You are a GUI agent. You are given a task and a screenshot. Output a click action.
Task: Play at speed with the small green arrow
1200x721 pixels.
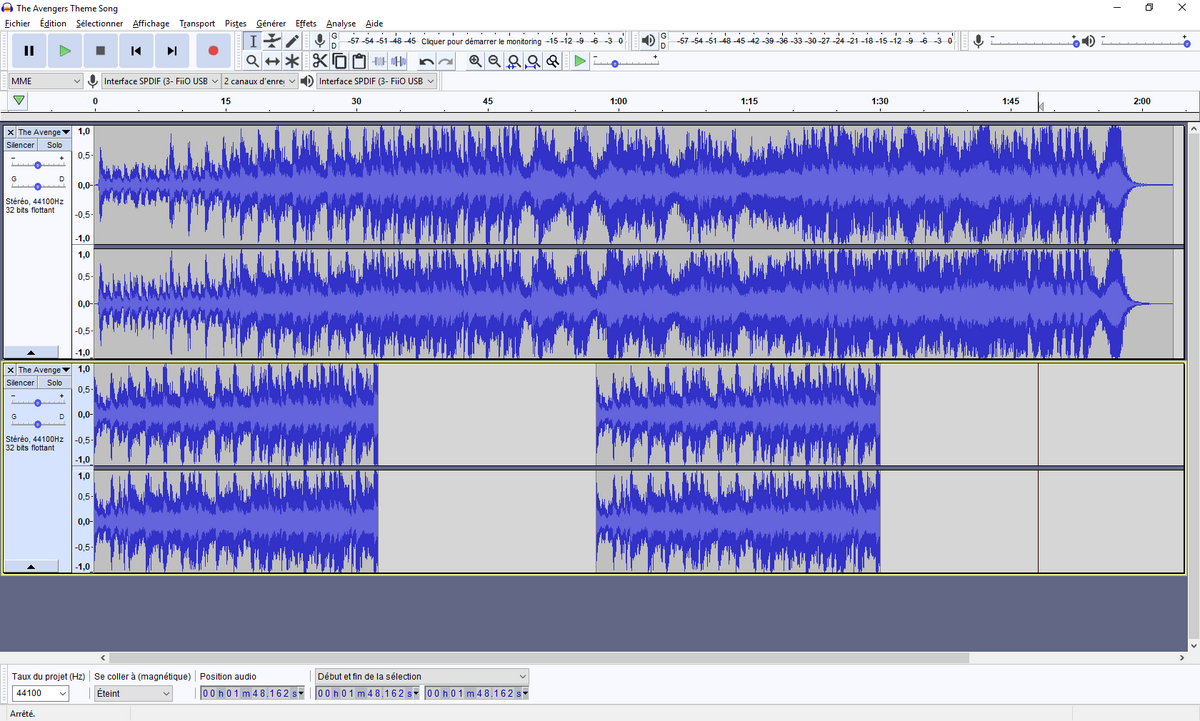click(x=580, y=61)
